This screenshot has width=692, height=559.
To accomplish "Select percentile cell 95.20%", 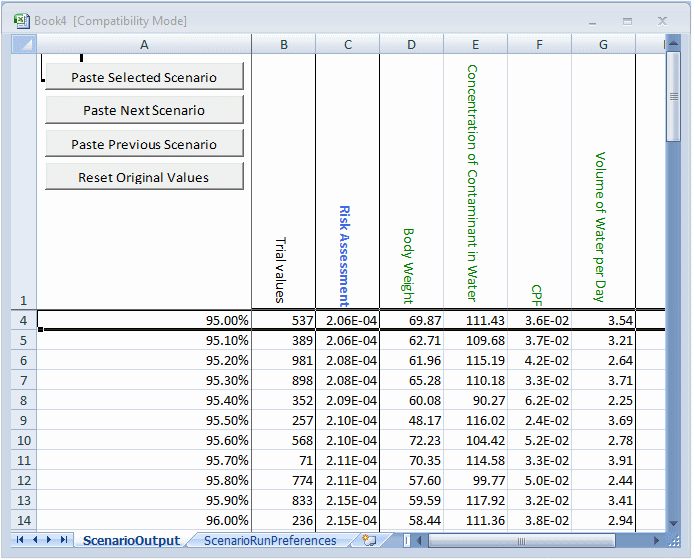I will tap(144, 360).
